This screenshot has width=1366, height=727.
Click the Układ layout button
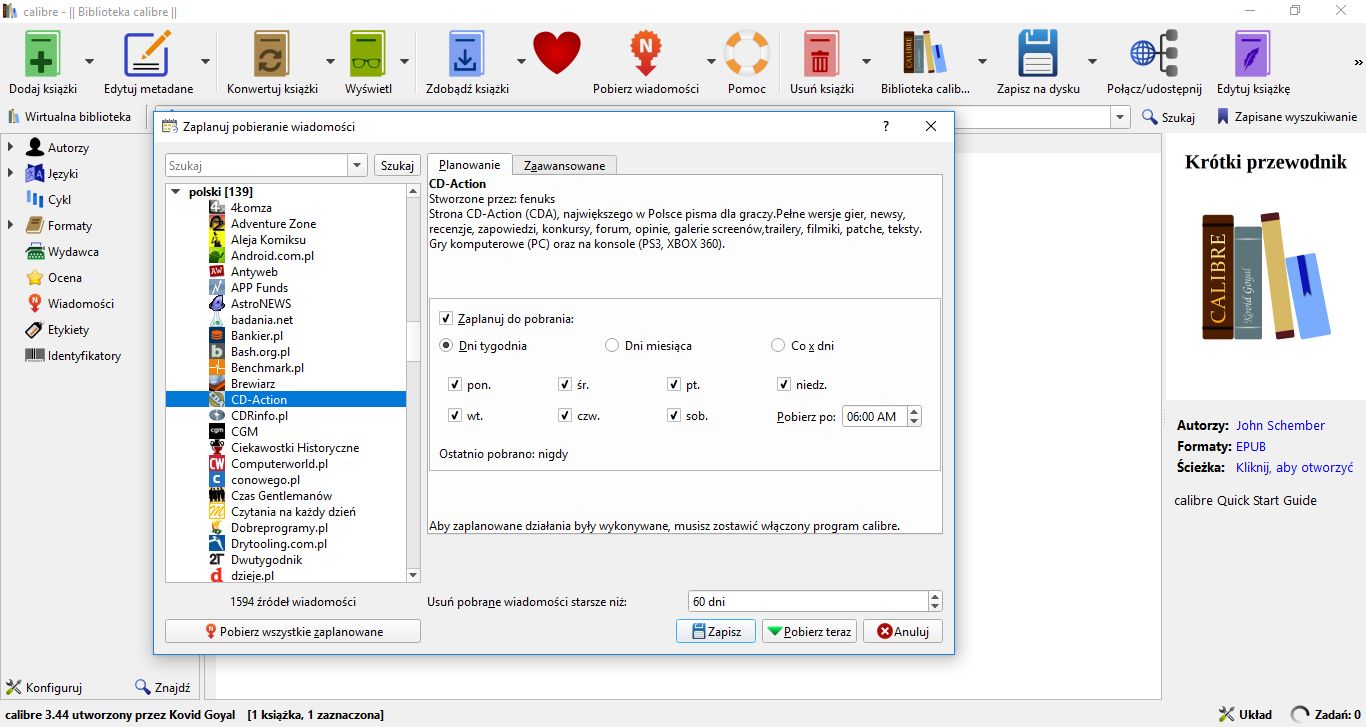(1245, 715)
